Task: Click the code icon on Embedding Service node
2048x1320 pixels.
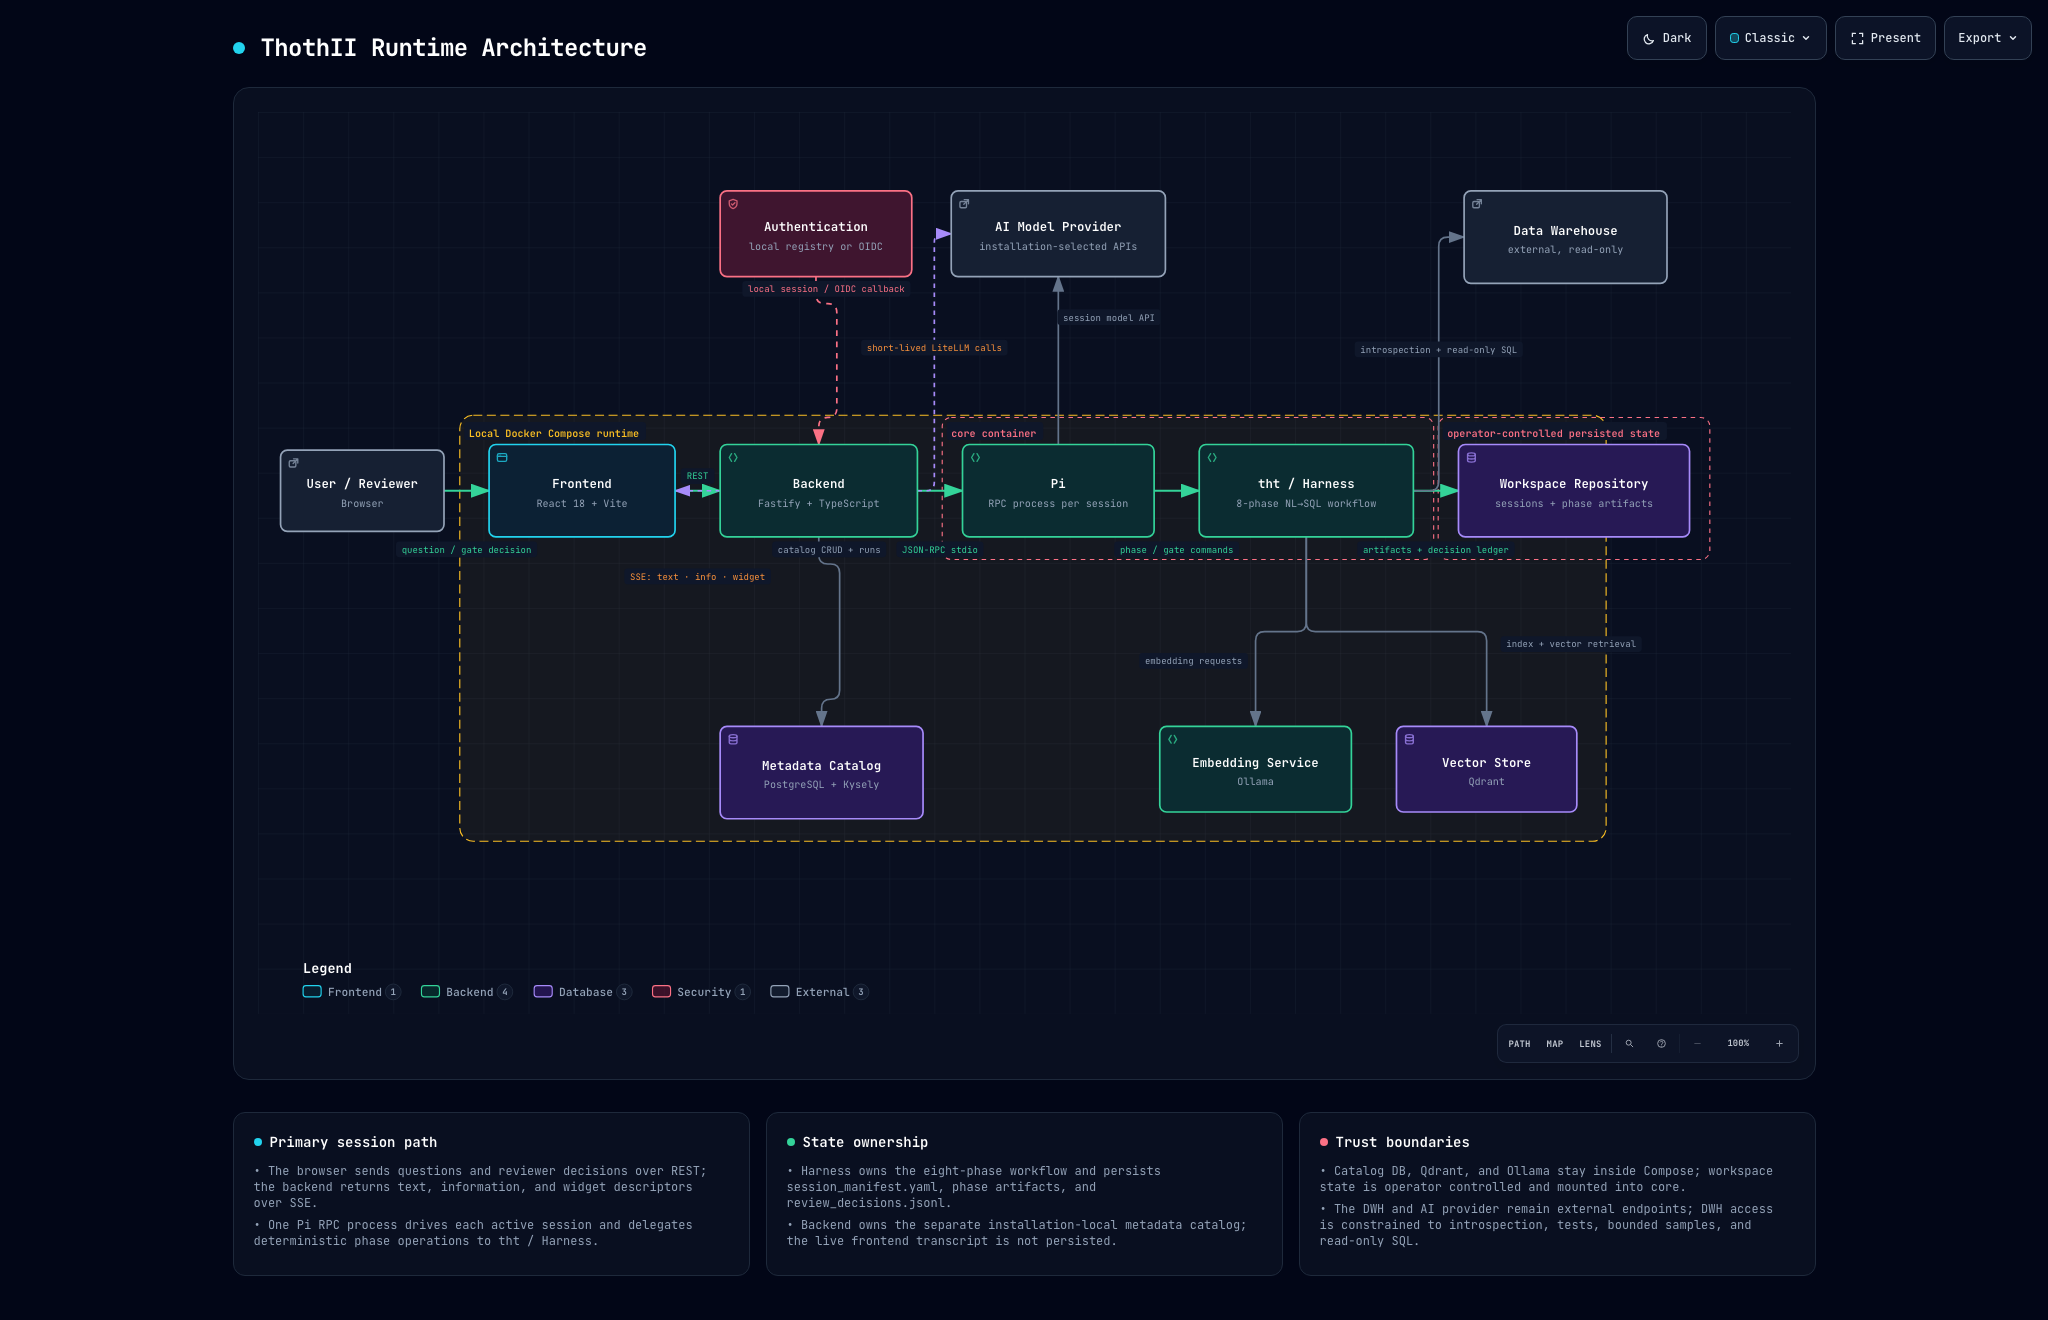Action: [x=1173, y=739]
